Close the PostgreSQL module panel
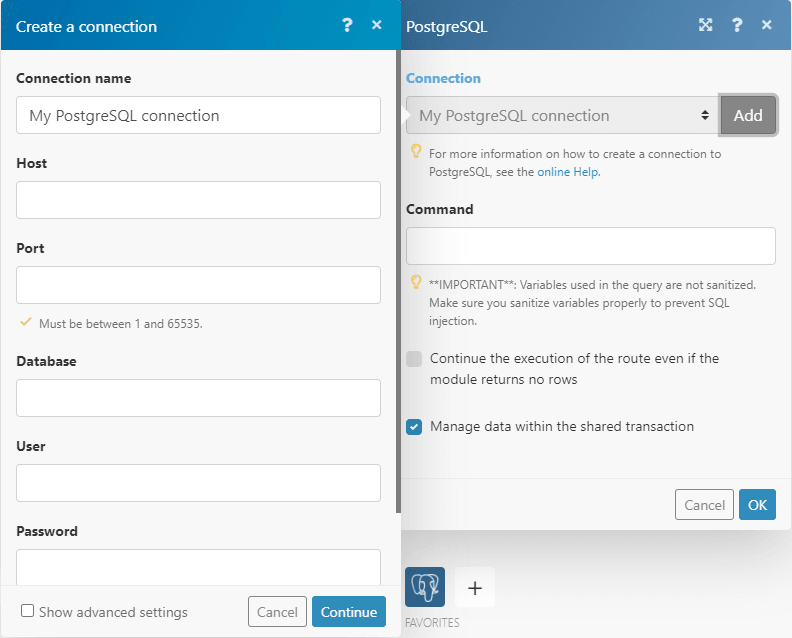Image resolution: width=792 pixels, height=638 pixels. (767, 25)
